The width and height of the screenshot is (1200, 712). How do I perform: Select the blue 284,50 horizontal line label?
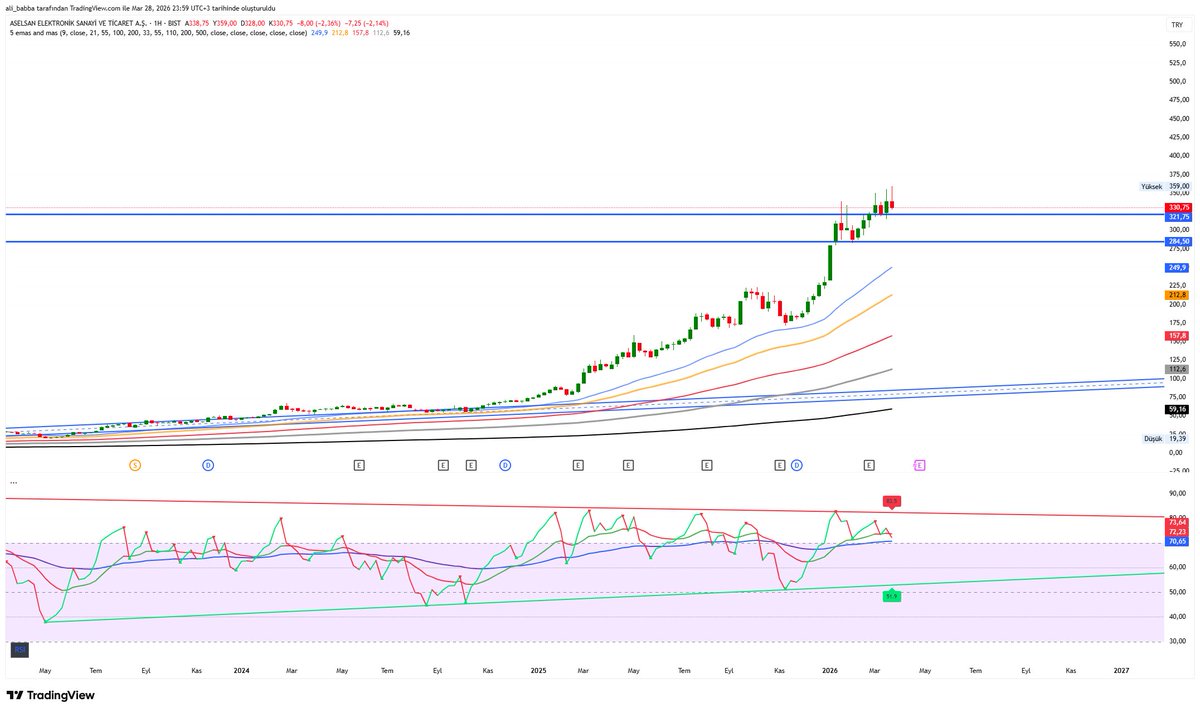[1177, 242]
